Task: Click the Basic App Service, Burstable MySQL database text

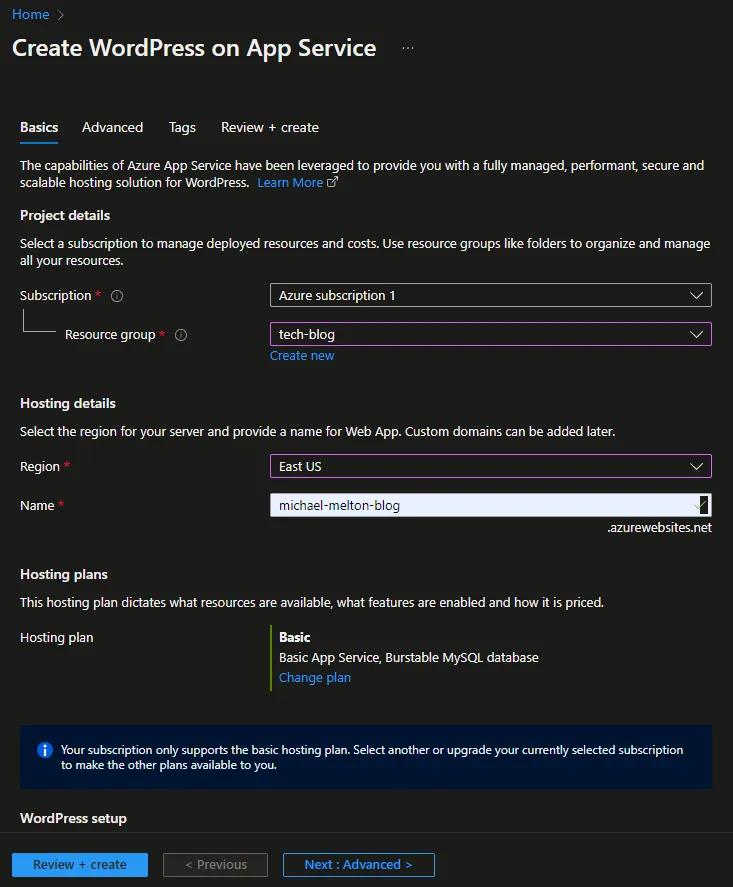Action: click(408, 658)
